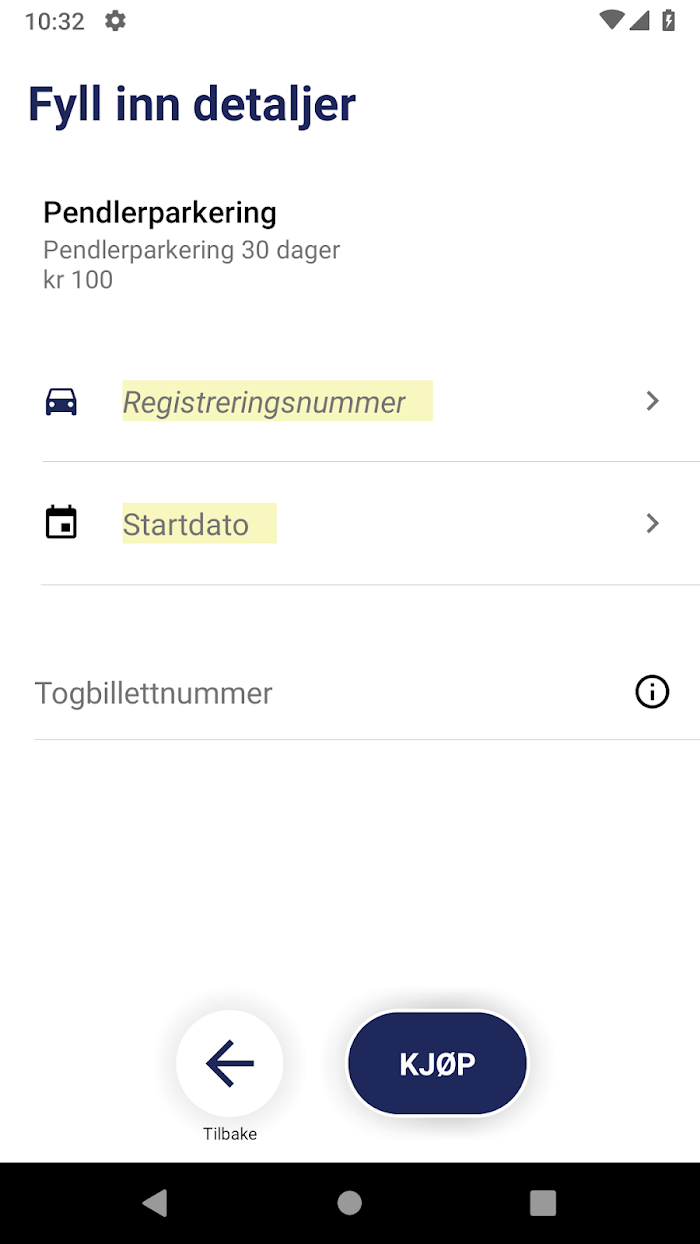Tap the Pendlerparkering product title
The image size is (700, 1244).
point(160,213)
